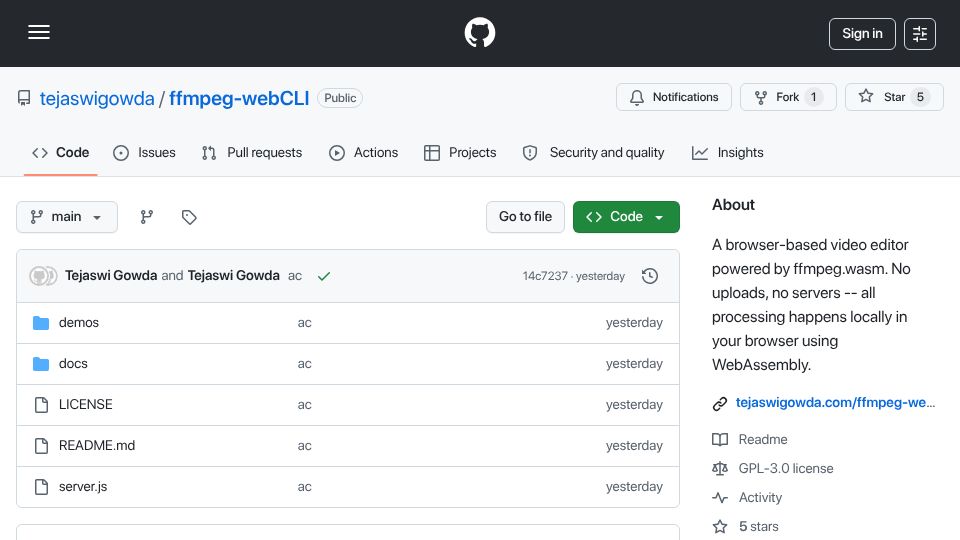Screen dimensions: 960x540
Task: Open the LICENSE file
Action: coord(86,405)
